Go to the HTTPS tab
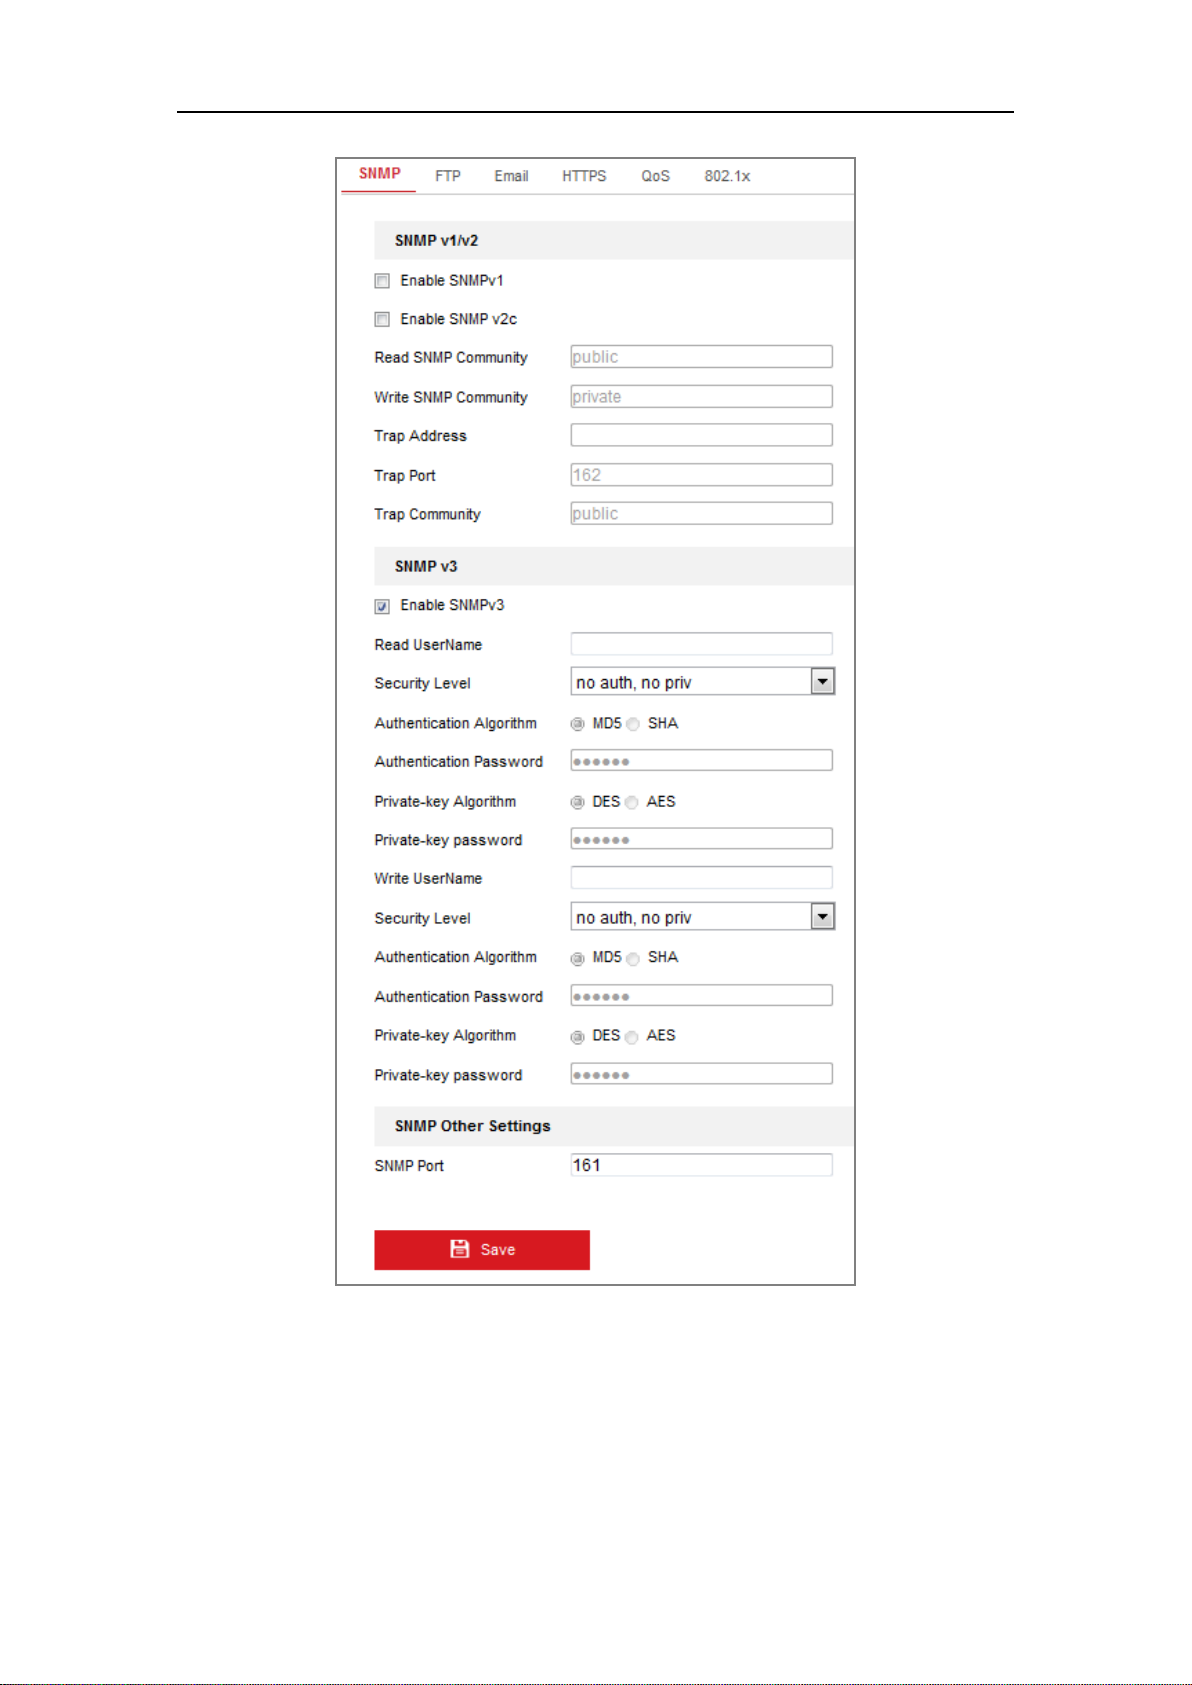1192x1685 pixels. pyautogui.click(x=584, y=176)
